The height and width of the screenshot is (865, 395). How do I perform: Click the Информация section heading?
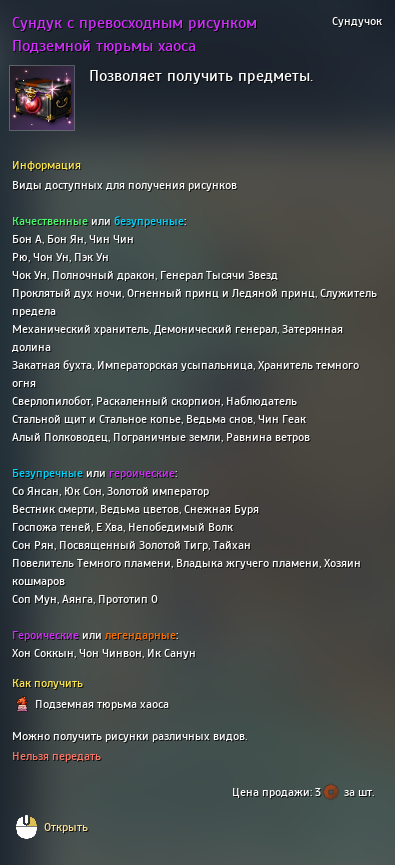46,165
